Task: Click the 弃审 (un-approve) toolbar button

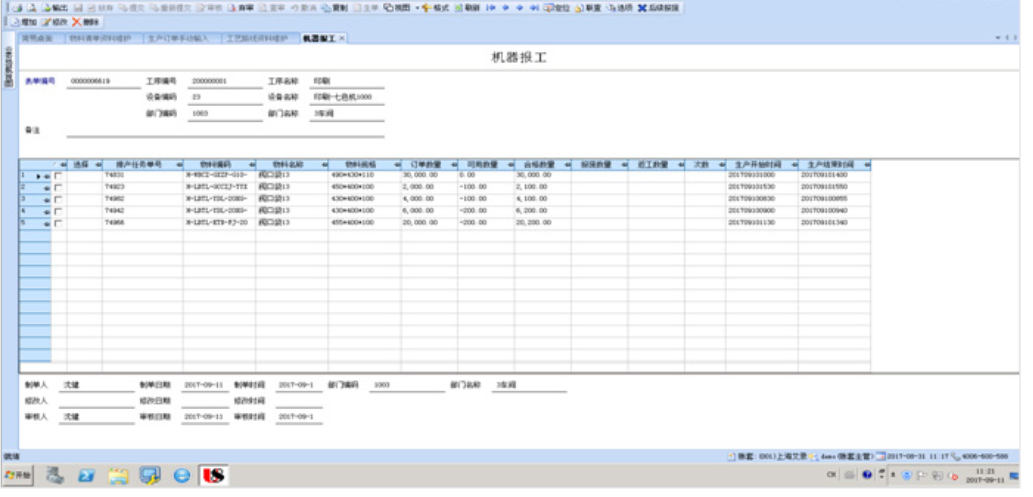Action: [x=241, y=8]
